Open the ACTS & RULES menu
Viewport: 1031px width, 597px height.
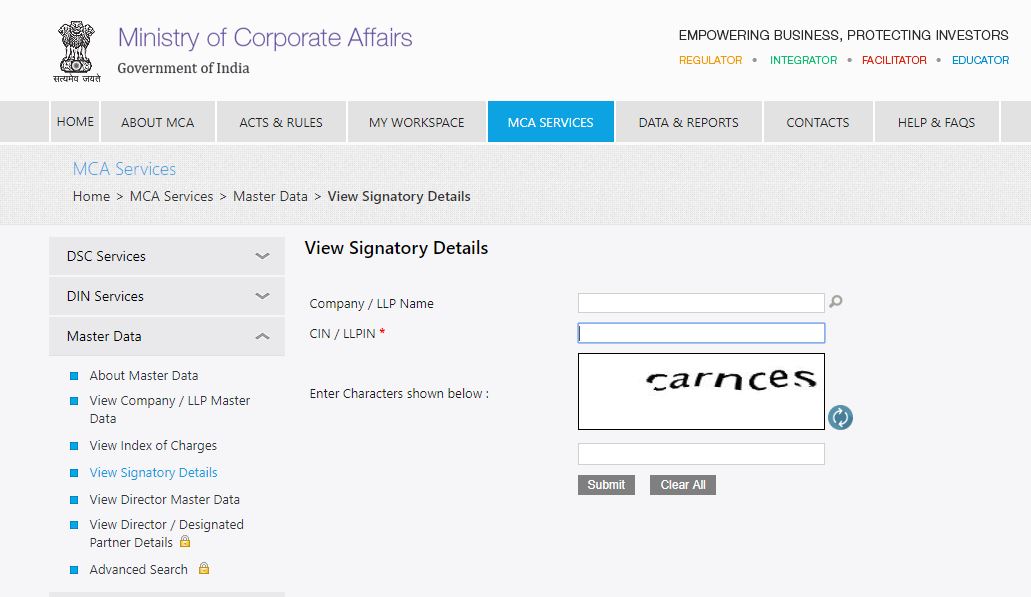click(281, 121)
